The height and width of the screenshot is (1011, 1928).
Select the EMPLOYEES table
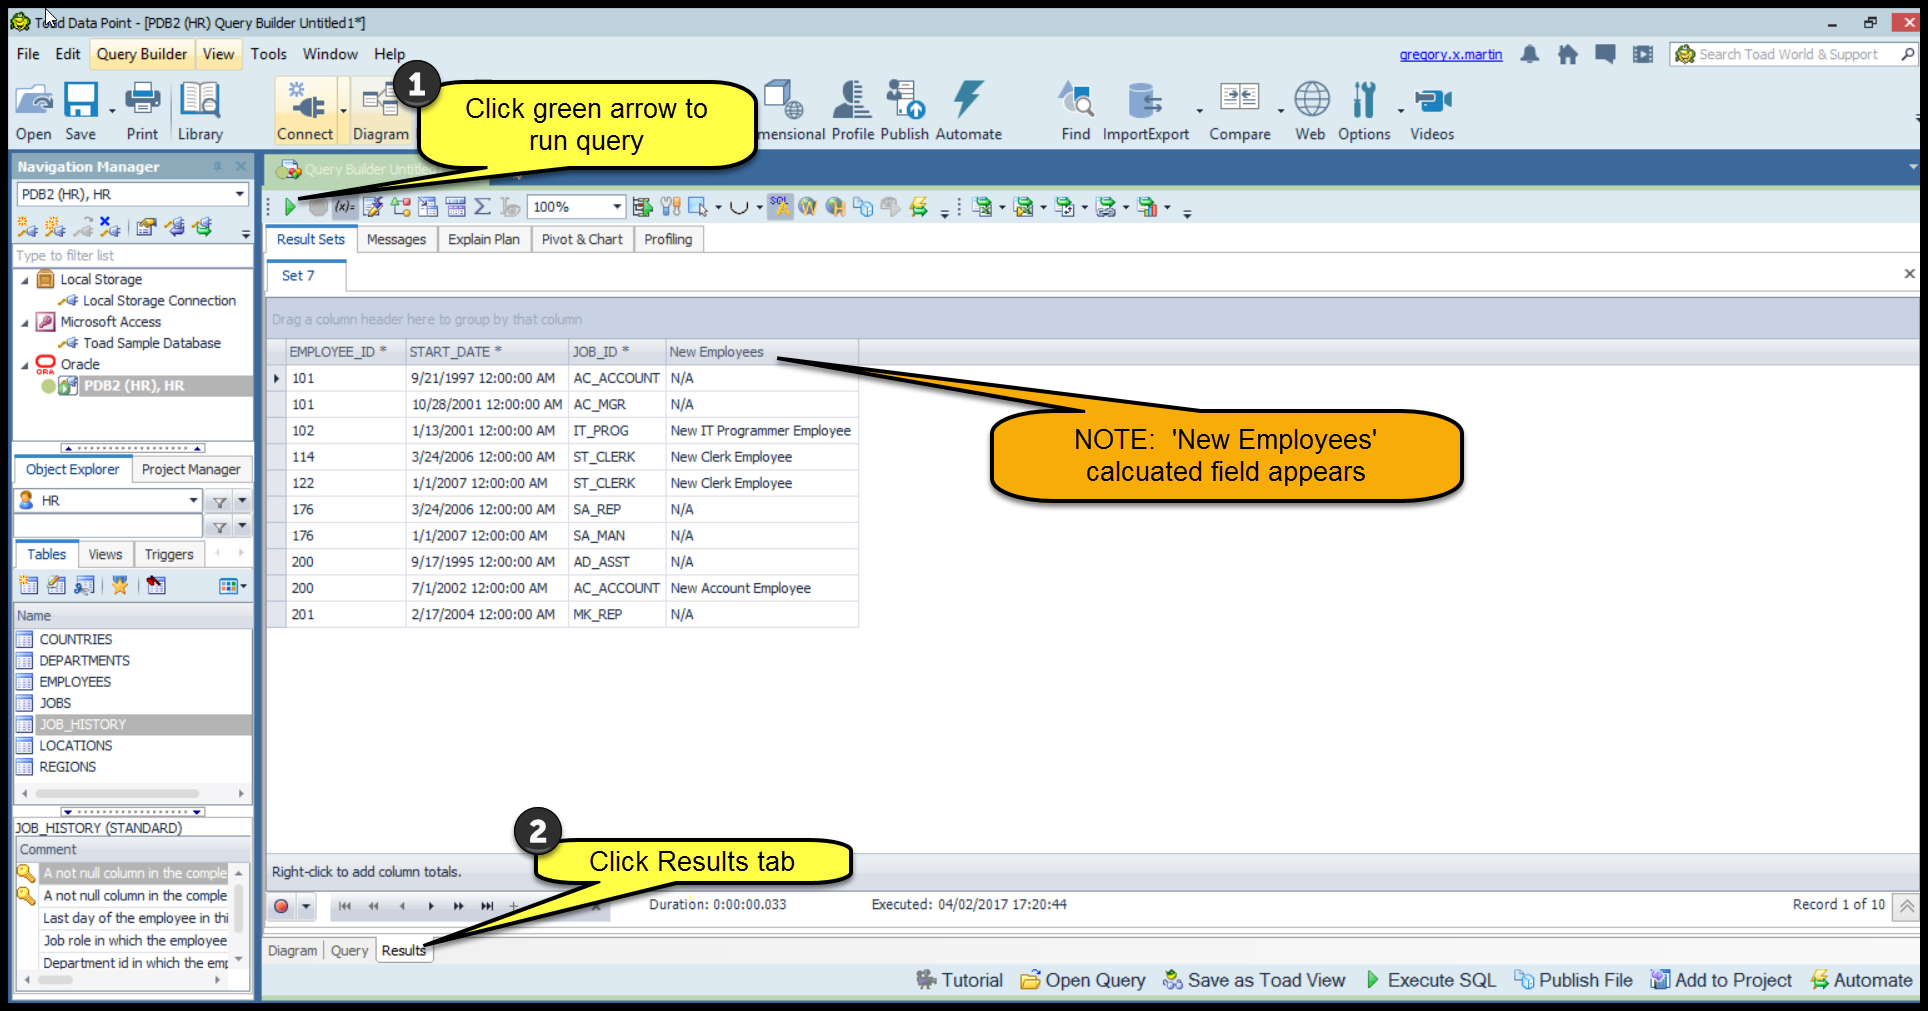coord(75,682)
